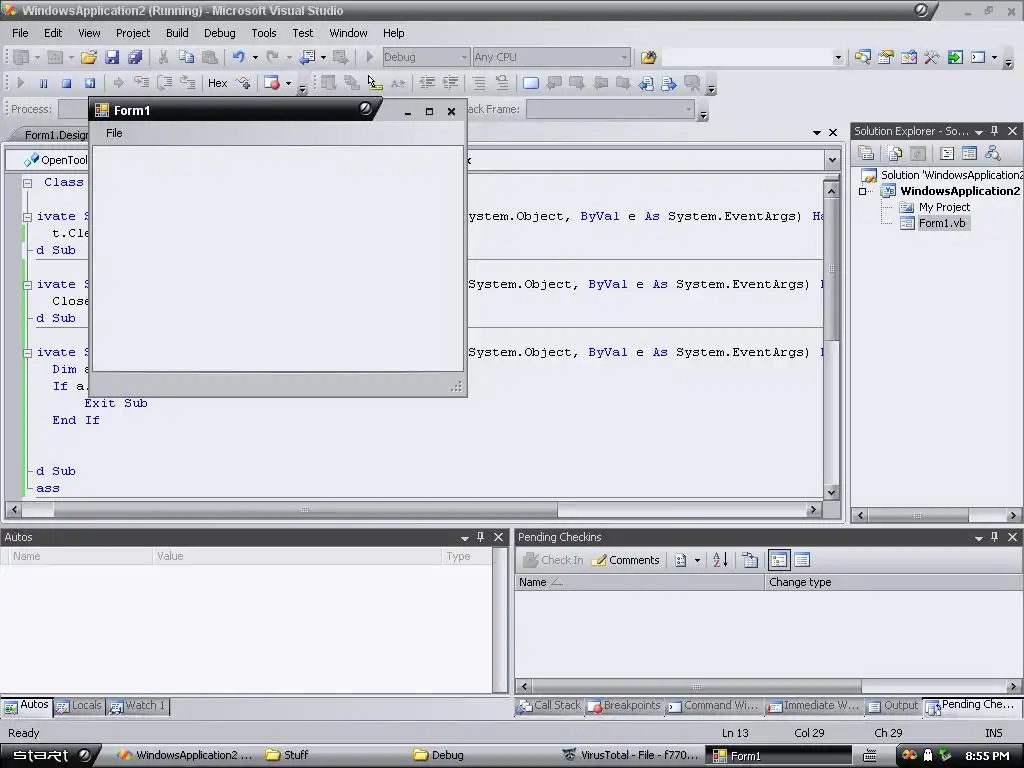Click the code editor vertical scrollbar thumb
The width and height of the screenshot is (1024, 768).
point(831,269)
